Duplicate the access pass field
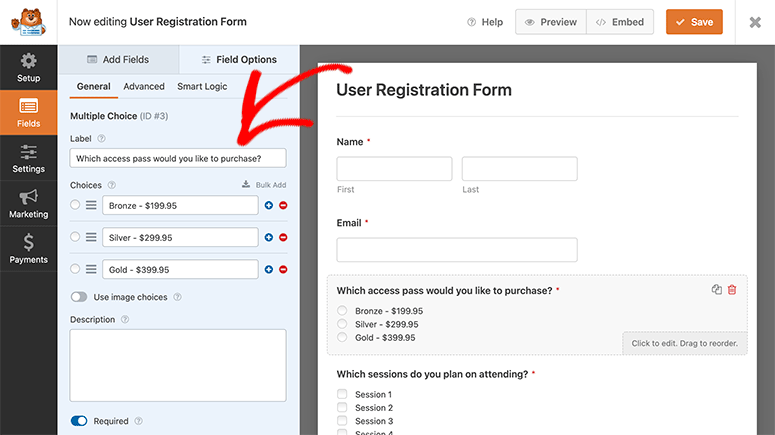The width and height of the screenshot is (775, 435). 717,290
